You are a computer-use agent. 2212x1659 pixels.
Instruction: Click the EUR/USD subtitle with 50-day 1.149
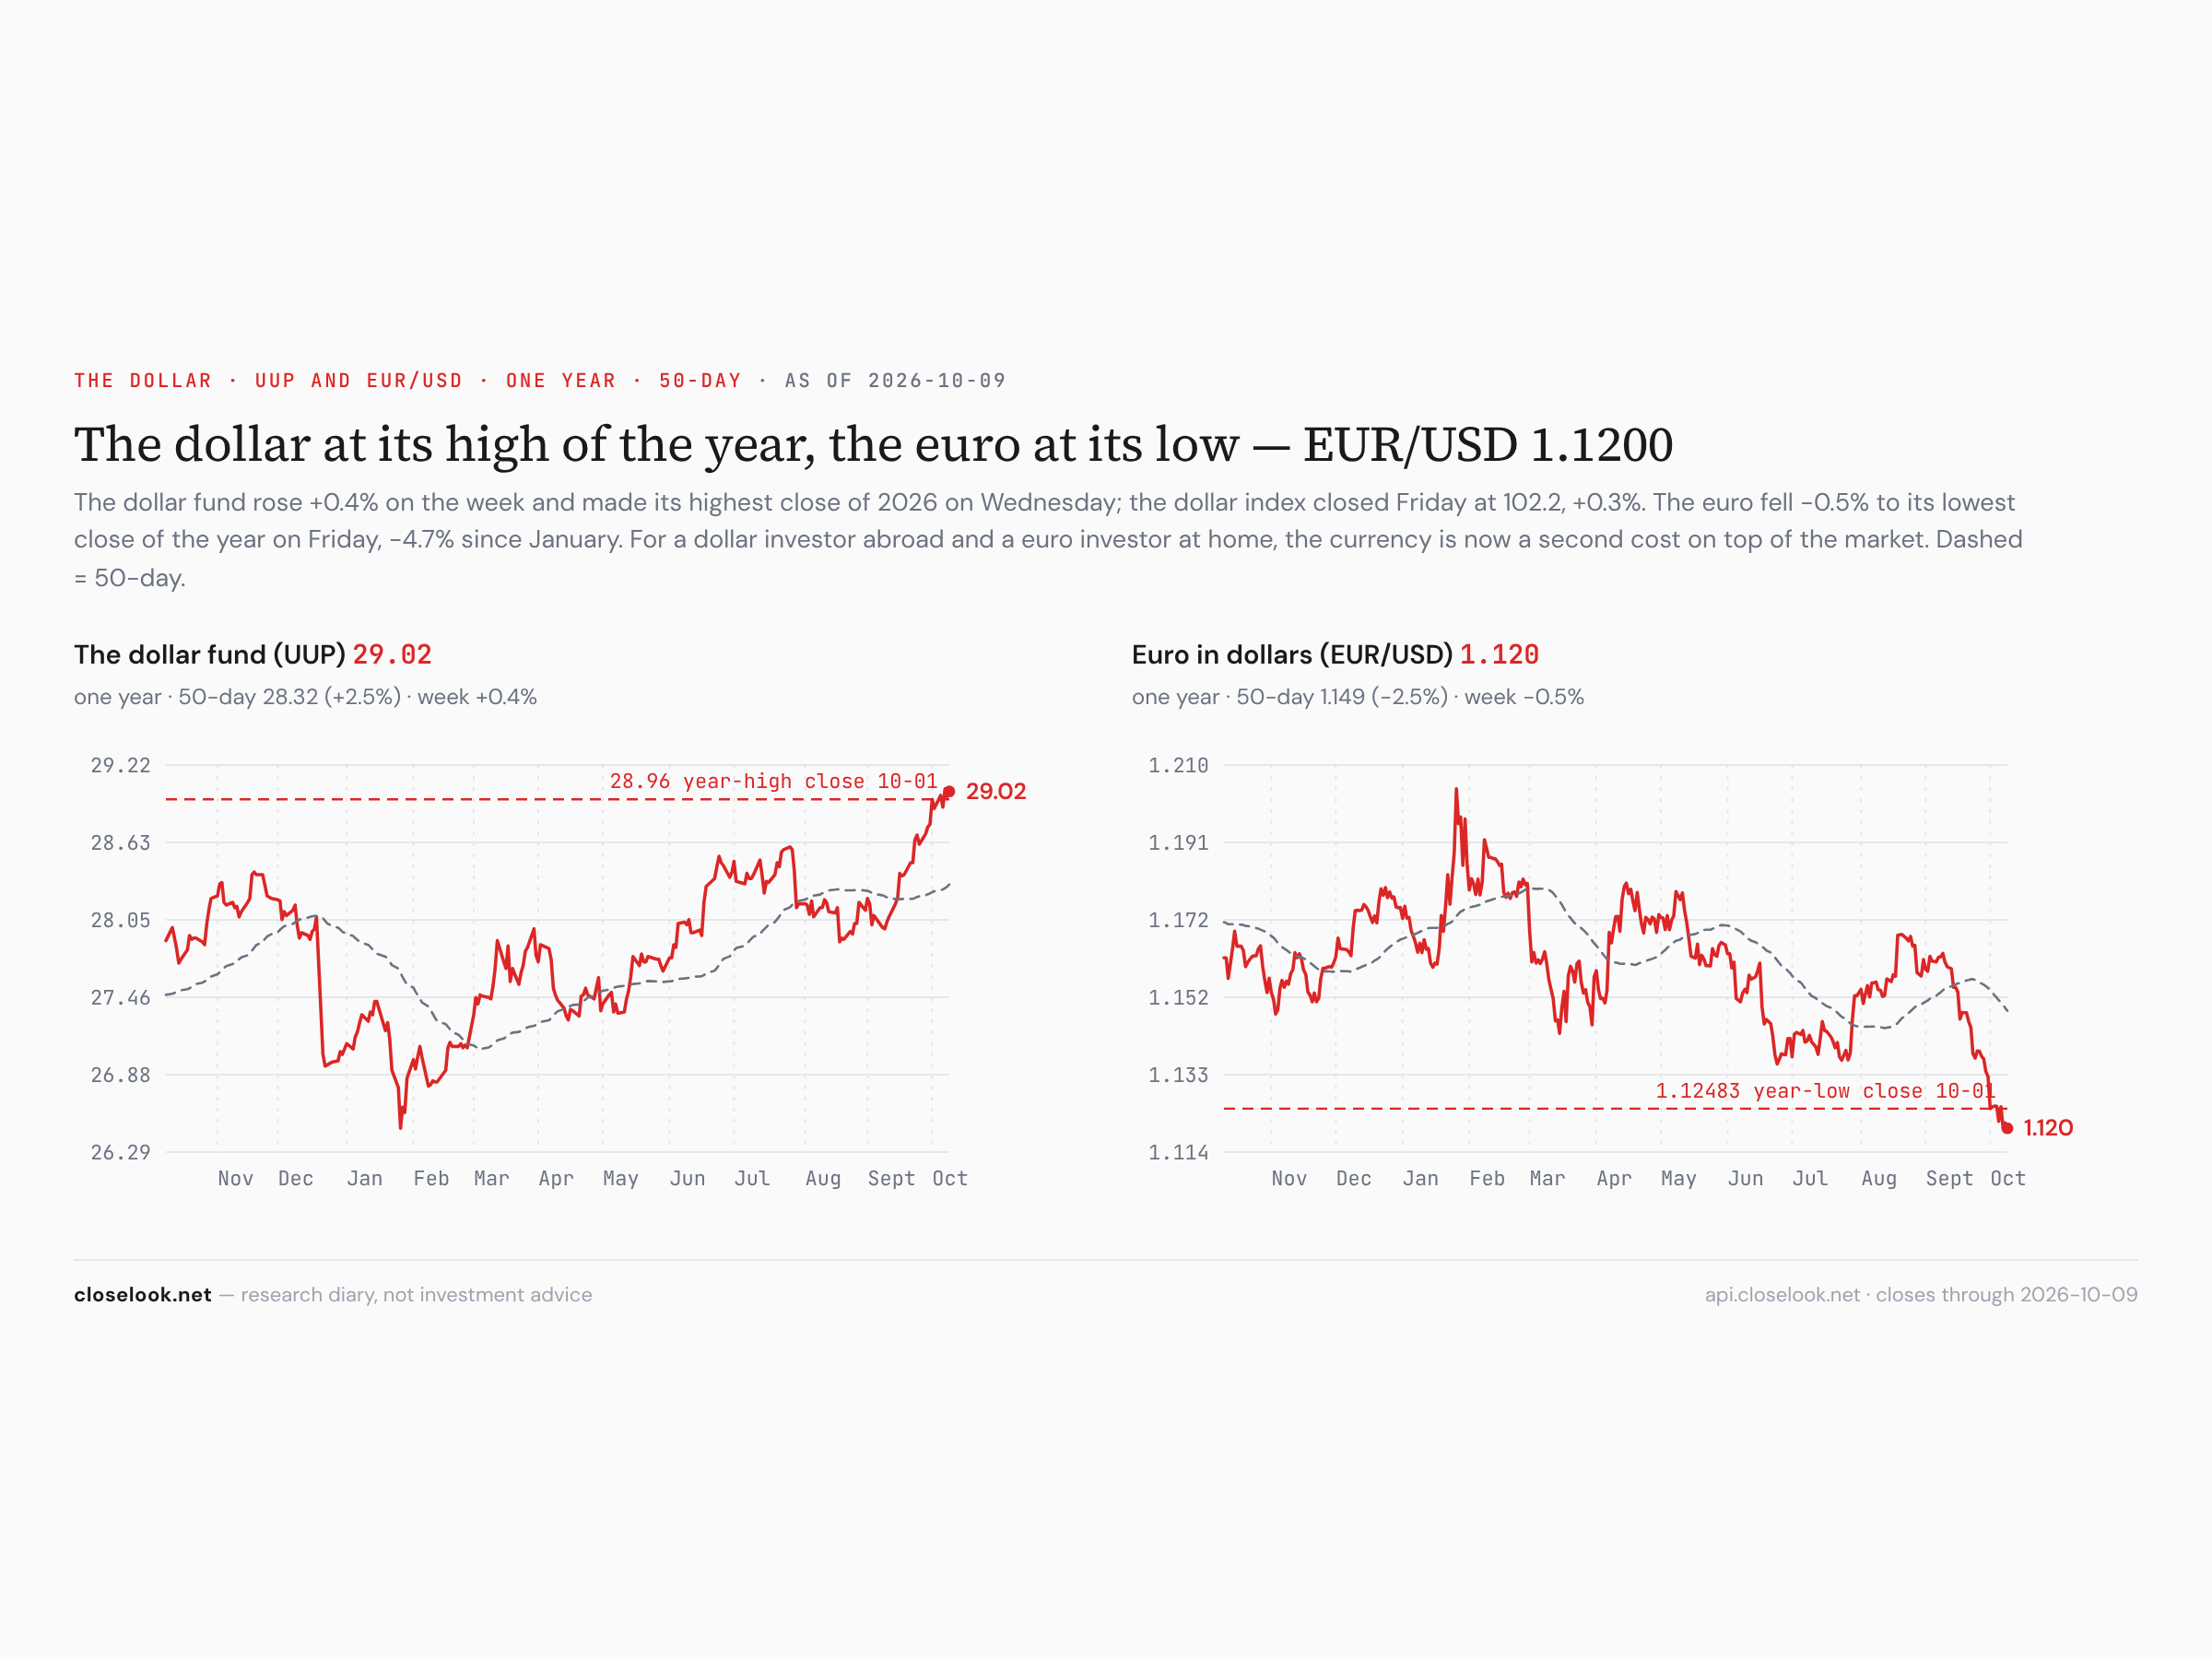point(1358,697)
